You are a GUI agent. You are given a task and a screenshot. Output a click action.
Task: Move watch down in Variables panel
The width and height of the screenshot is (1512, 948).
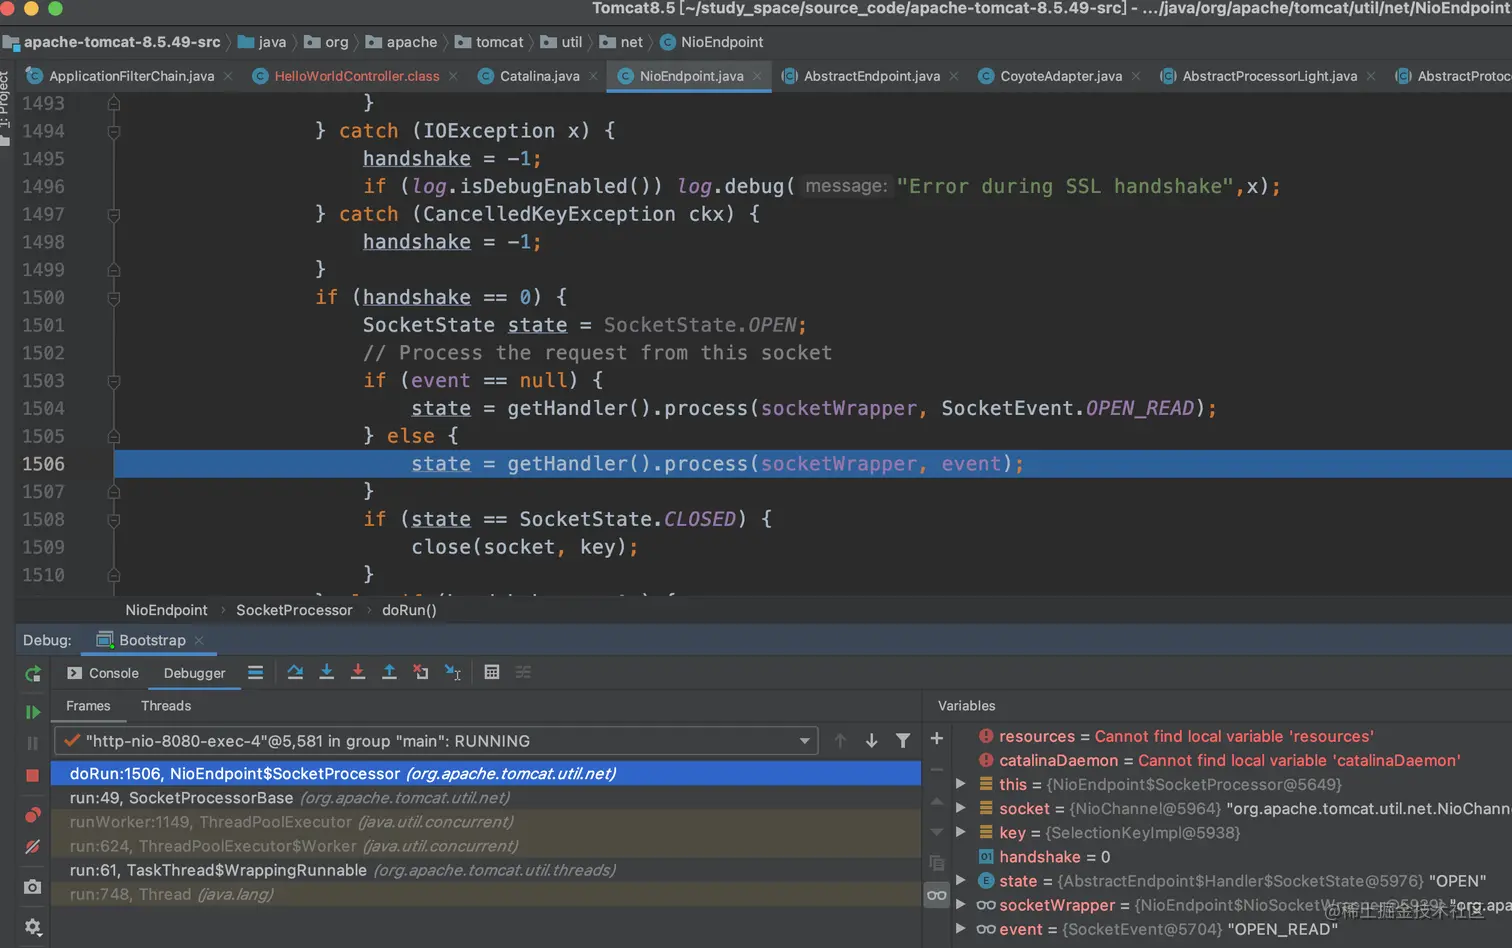point(937,832)
